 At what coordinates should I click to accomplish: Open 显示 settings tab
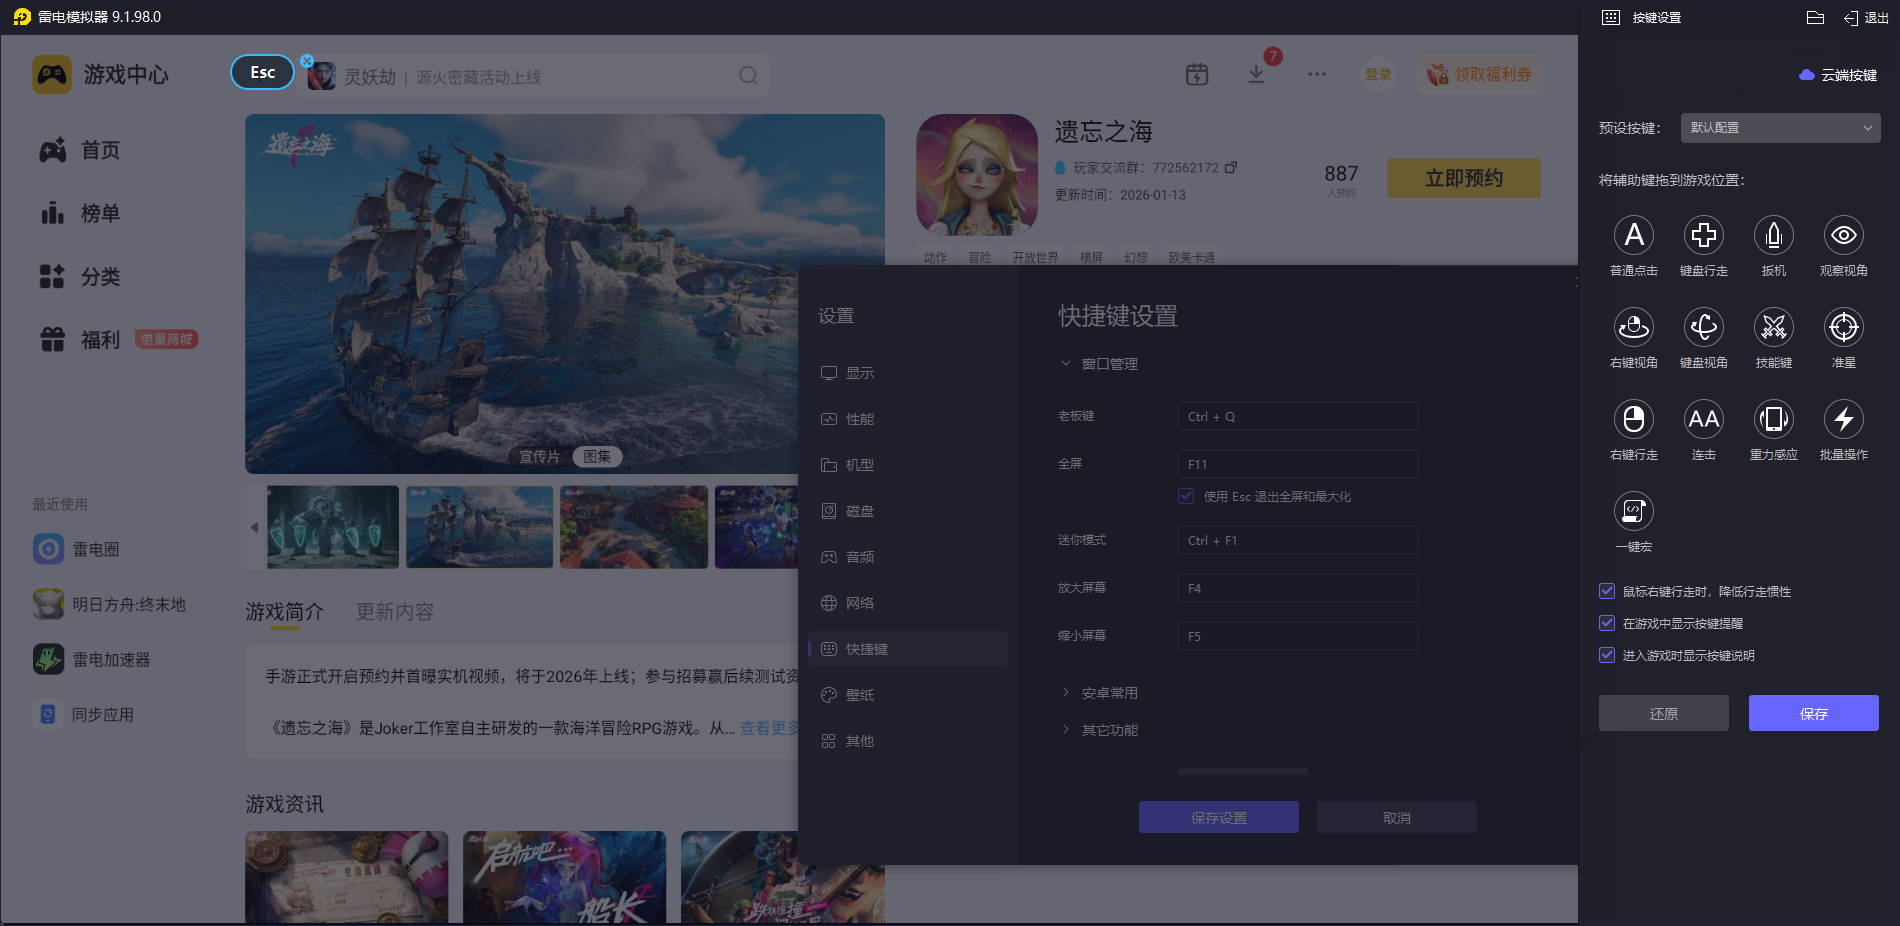908,373
